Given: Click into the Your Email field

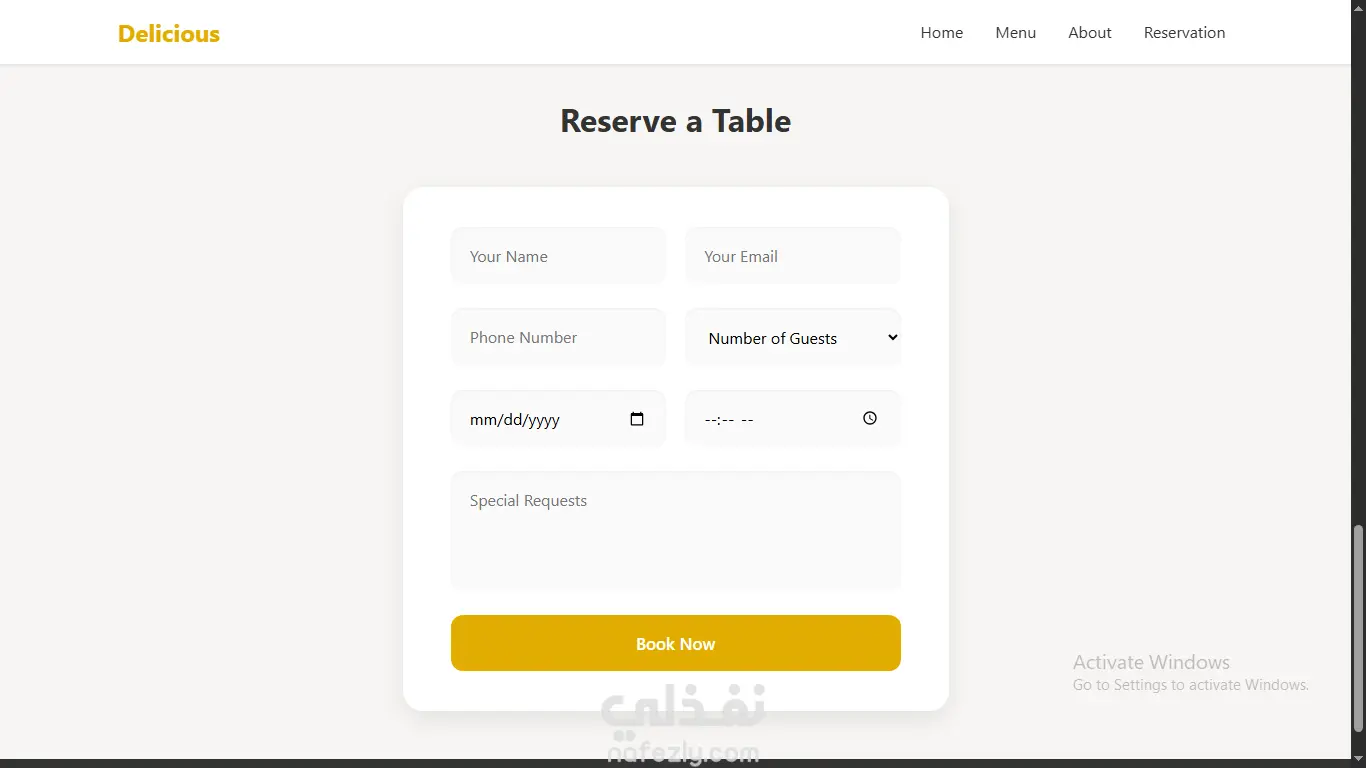Looking at the screenshot, I should tap(793, 256).
